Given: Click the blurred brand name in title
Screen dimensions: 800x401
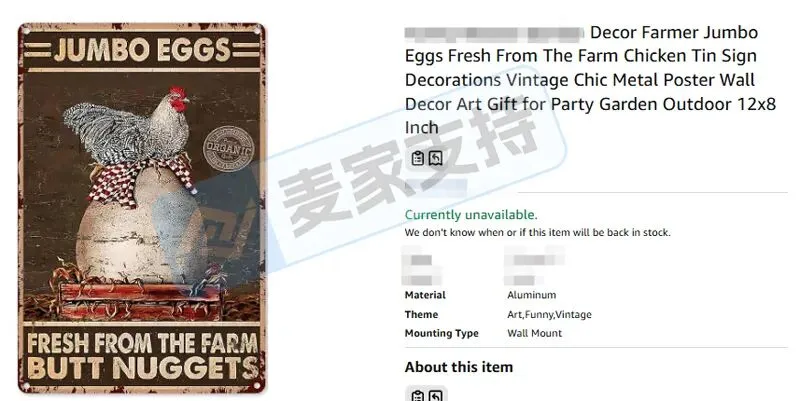Looking at the screenshot, I should (x=494, y=34).
